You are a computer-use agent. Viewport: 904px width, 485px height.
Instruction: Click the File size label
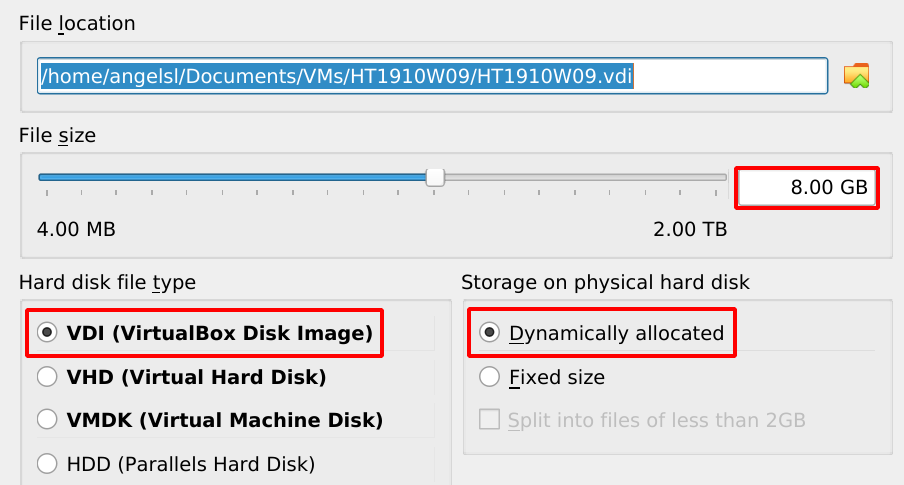click(57, 135)
